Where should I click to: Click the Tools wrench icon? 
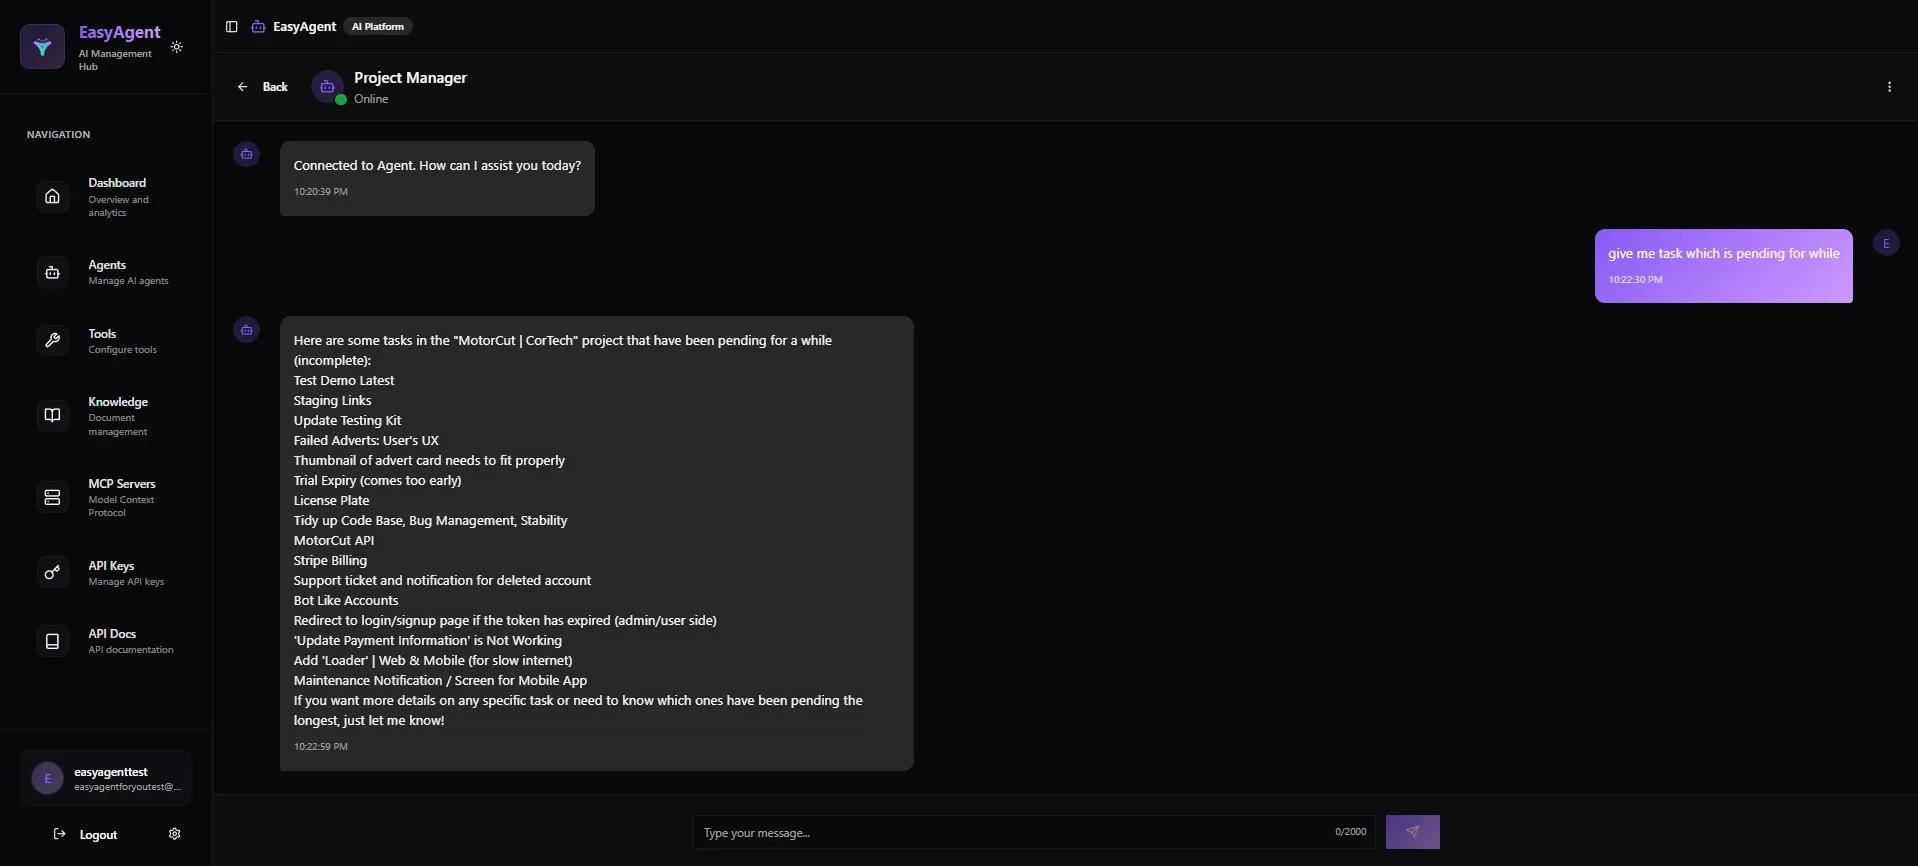[x=53, y=341]
